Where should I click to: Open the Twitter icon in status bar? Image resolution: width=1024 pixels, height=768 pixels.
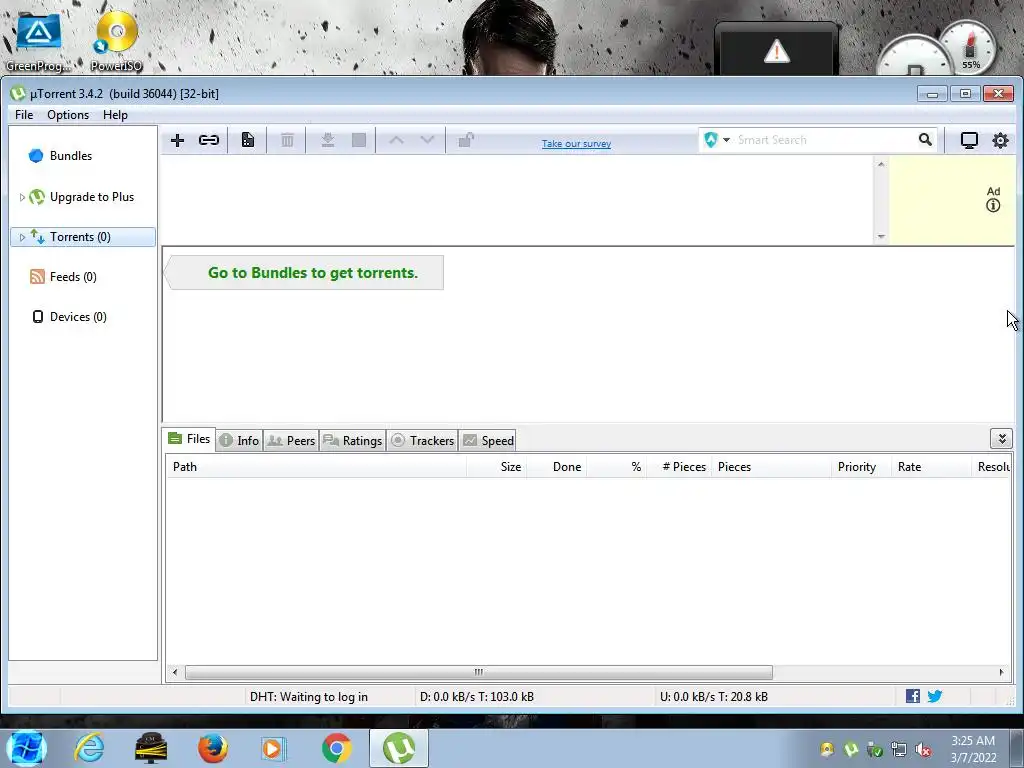click(935, 696)
